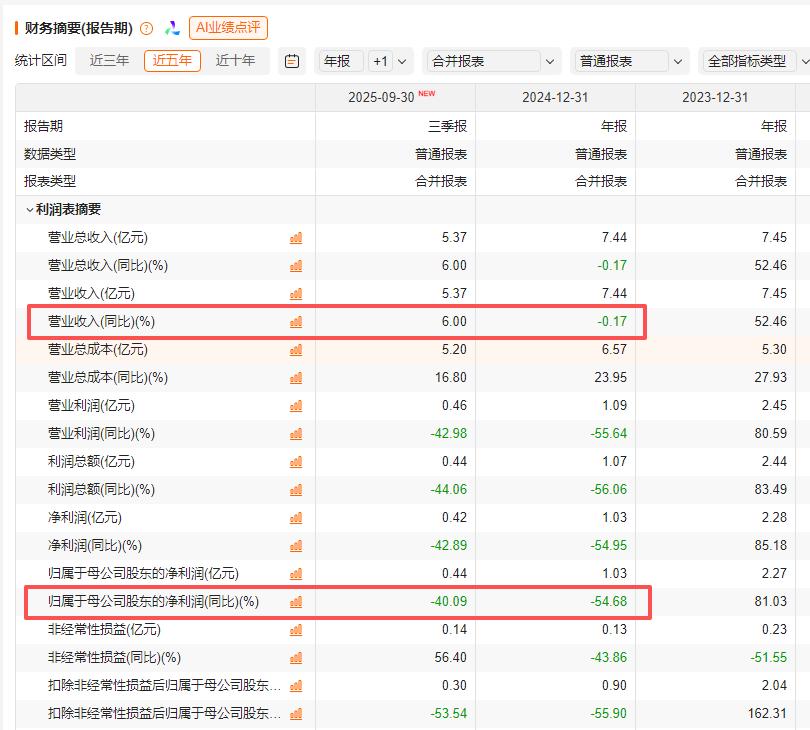Click the 2024-12-31 column header
810x730 pixels.
click(555, 97)
